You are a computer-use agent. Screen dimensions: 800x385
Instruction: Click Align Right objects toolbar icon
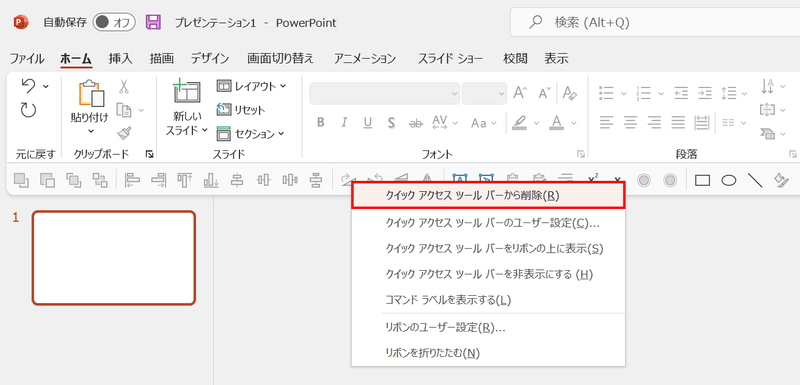tap(159, 179)
